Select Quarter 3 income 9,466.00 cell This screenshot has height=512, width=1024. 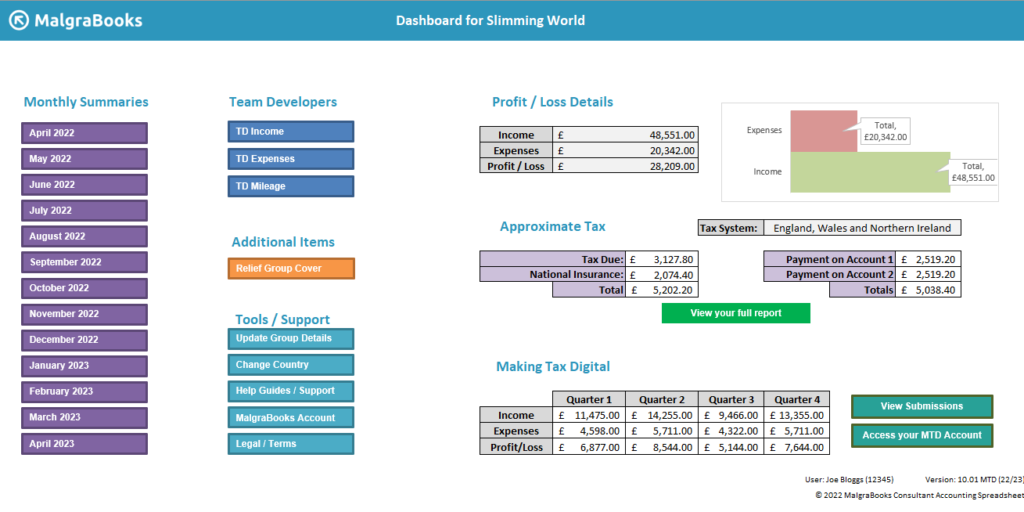tap(731, 415)
